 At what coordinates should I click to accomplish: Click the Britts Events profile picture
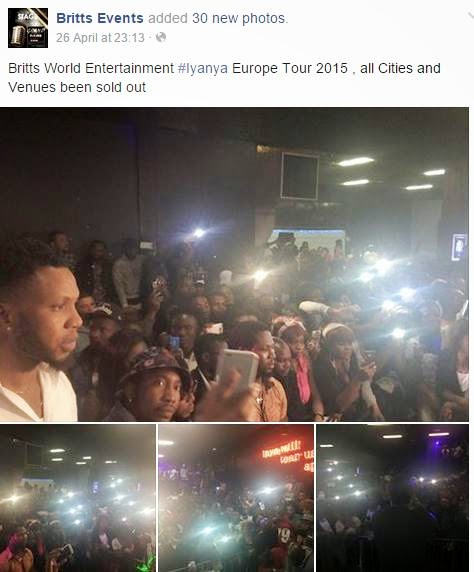pos(28,28)
